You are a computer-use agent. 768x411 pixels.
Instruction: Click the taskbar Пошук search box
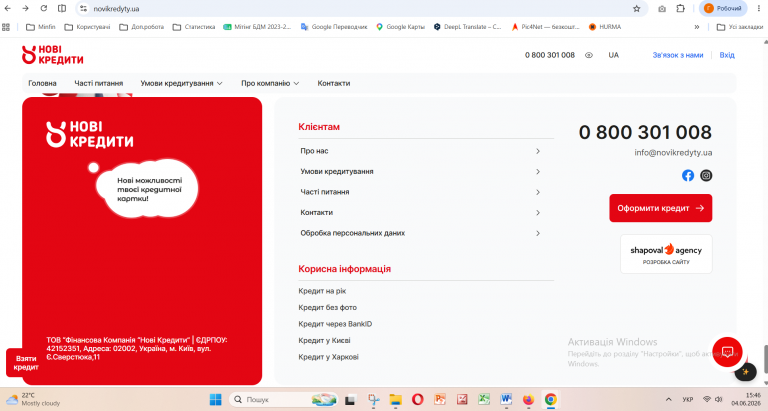click(x=284, y=399)
